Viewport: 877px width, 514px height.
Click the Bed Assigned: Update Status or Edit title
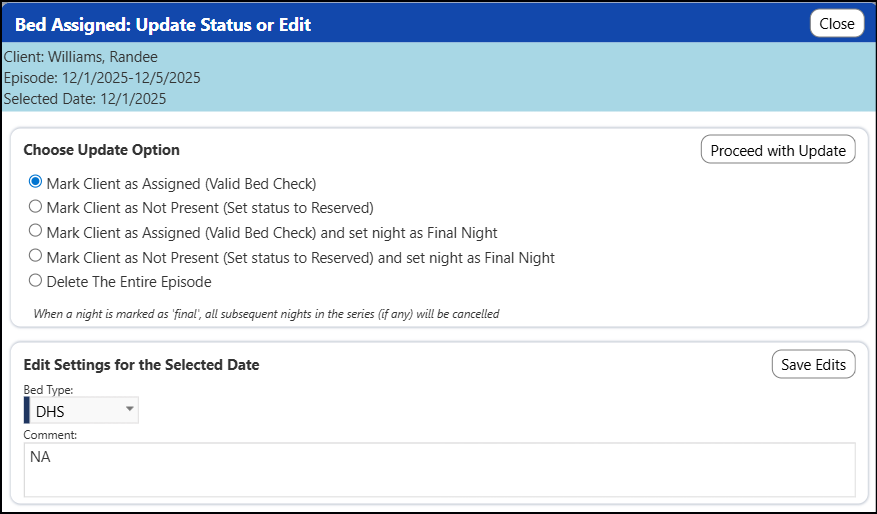point(163,25)
